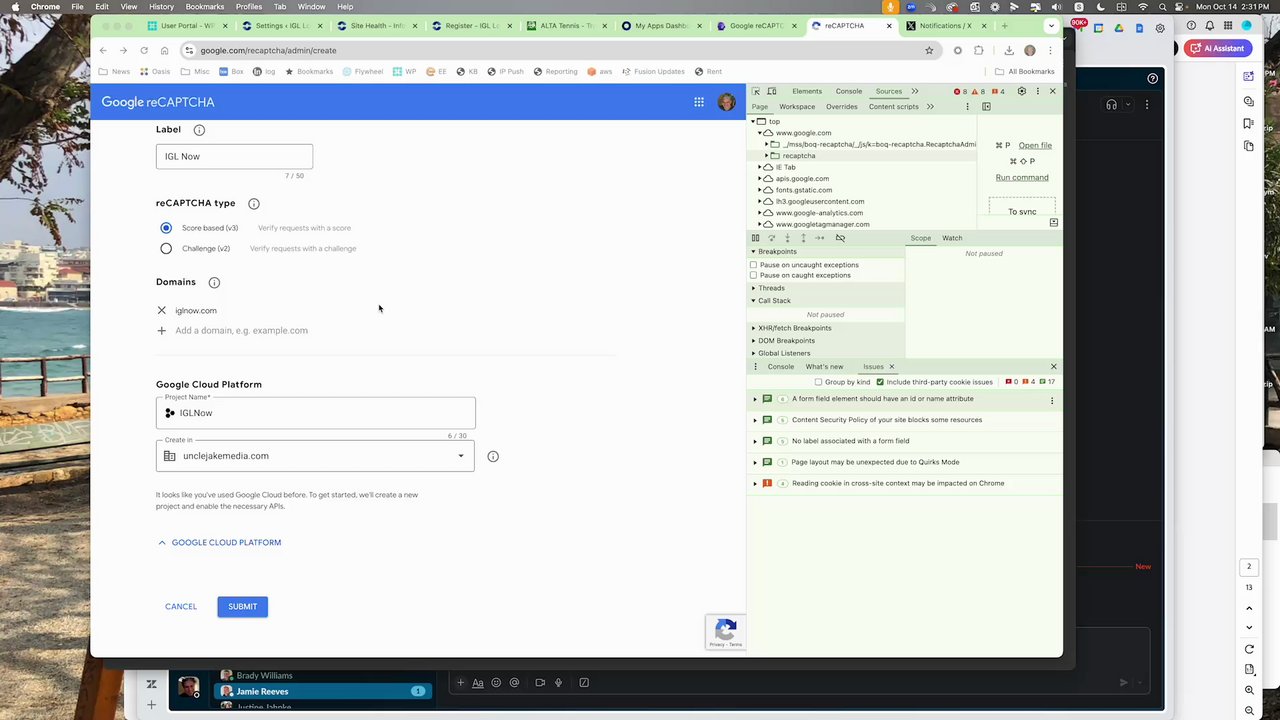Open the Content scripts tab
The height and width of the screenshot is (720, 1280).
[894, 106]
